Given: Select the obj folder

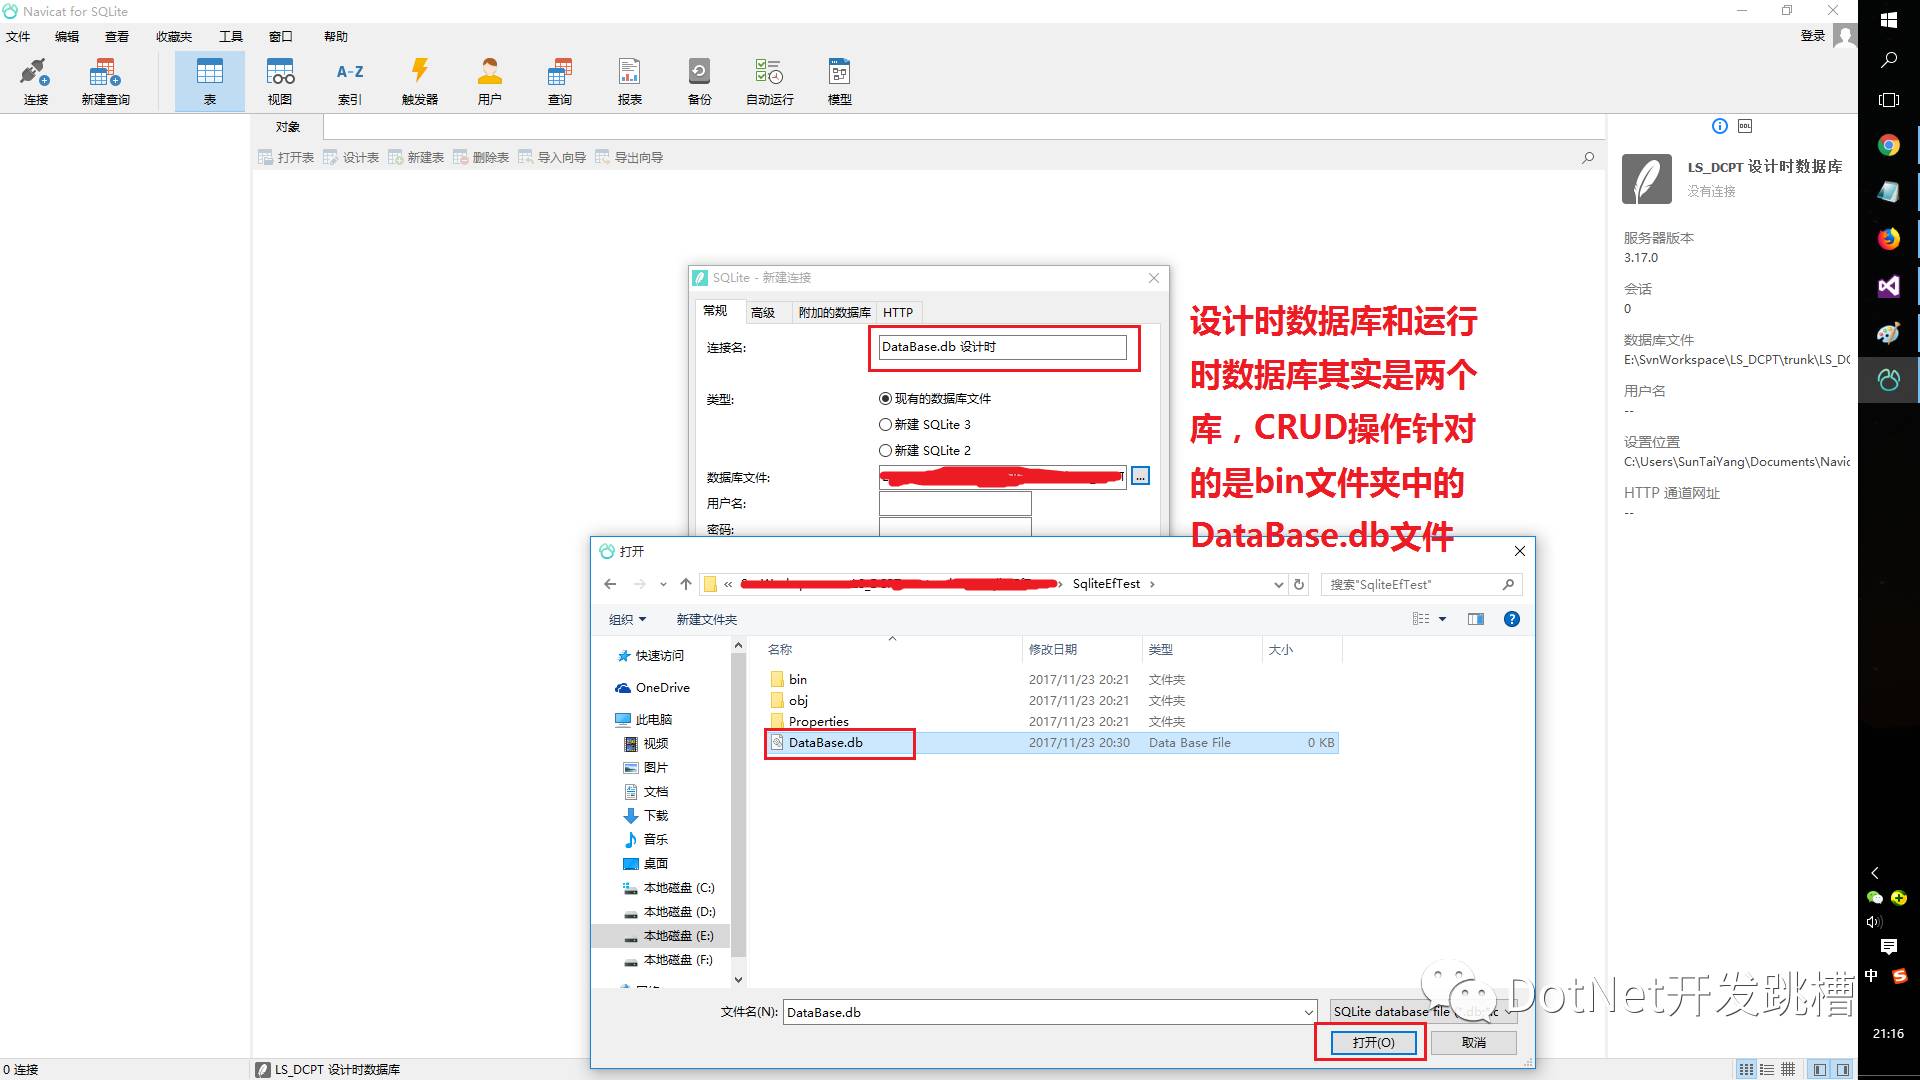Looking at the screenshot, I should 798,700.
